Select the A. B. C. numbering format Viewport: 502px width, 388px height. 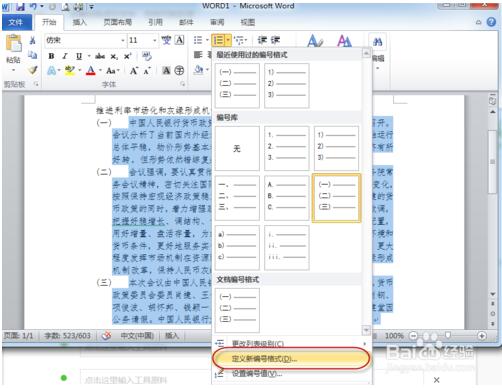click(x=286, y=198)
